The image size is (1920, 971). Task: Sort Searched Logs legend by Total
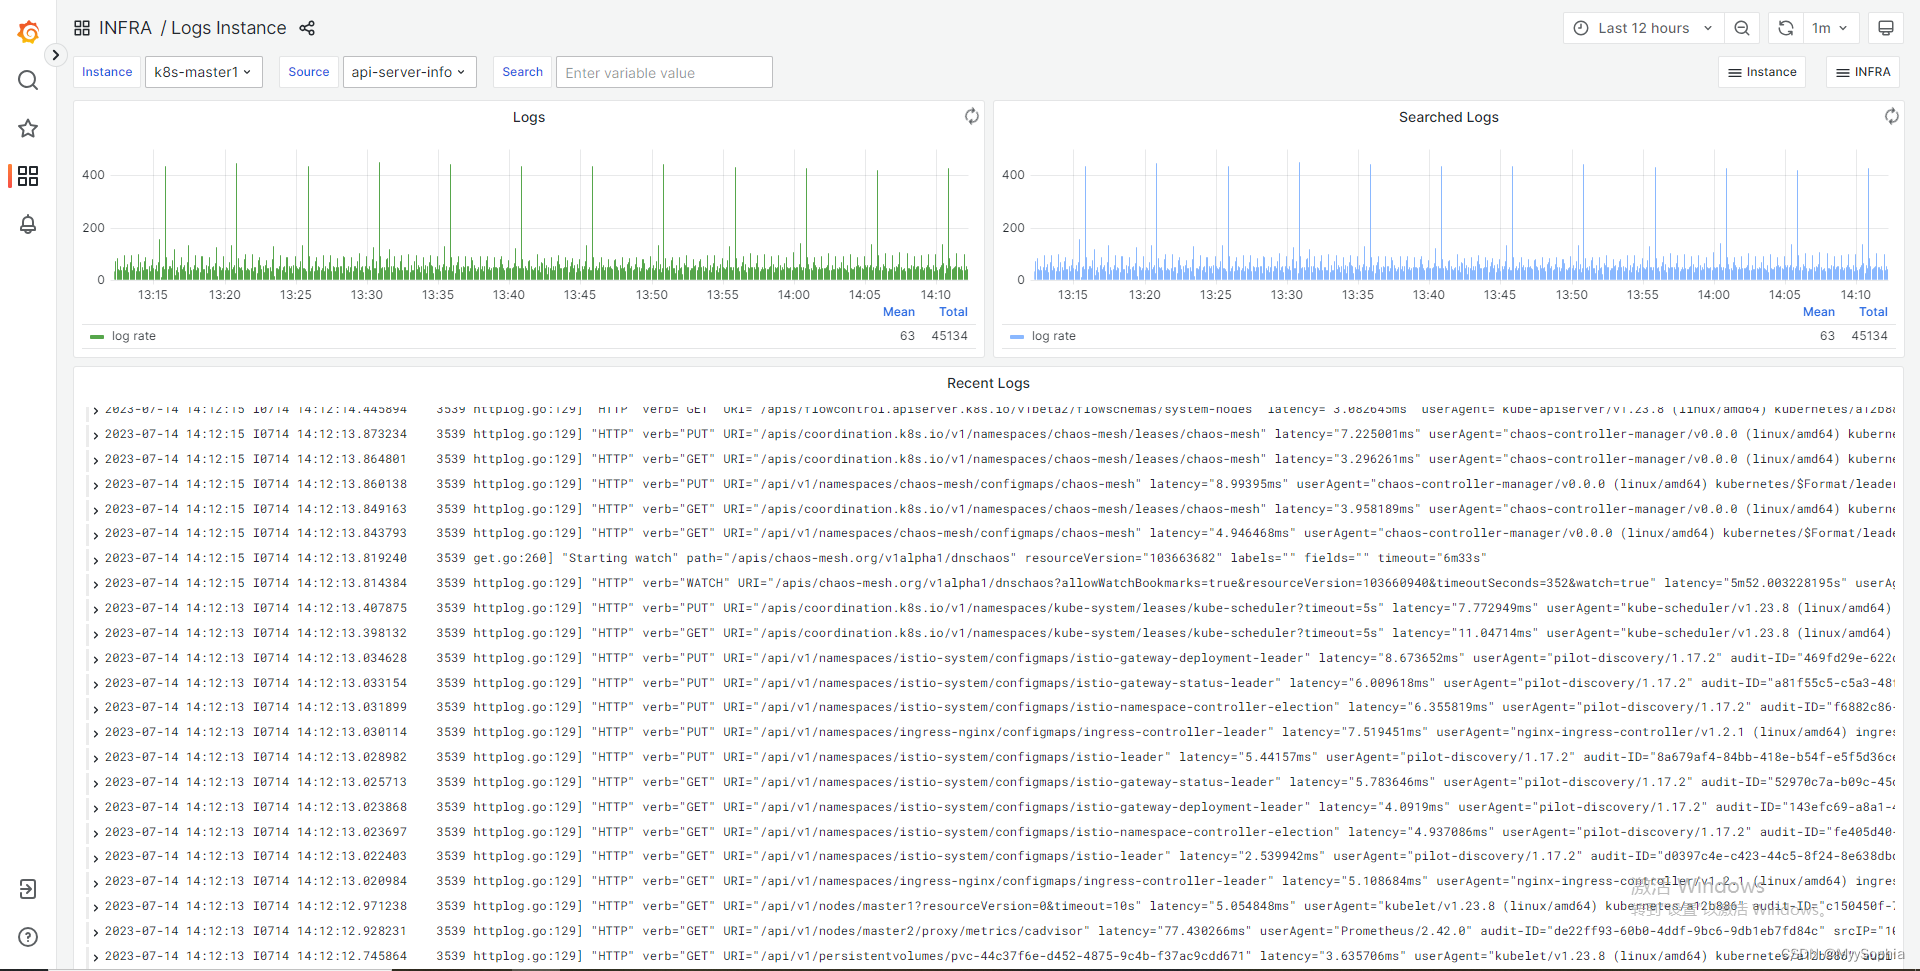coord(1873,312)
